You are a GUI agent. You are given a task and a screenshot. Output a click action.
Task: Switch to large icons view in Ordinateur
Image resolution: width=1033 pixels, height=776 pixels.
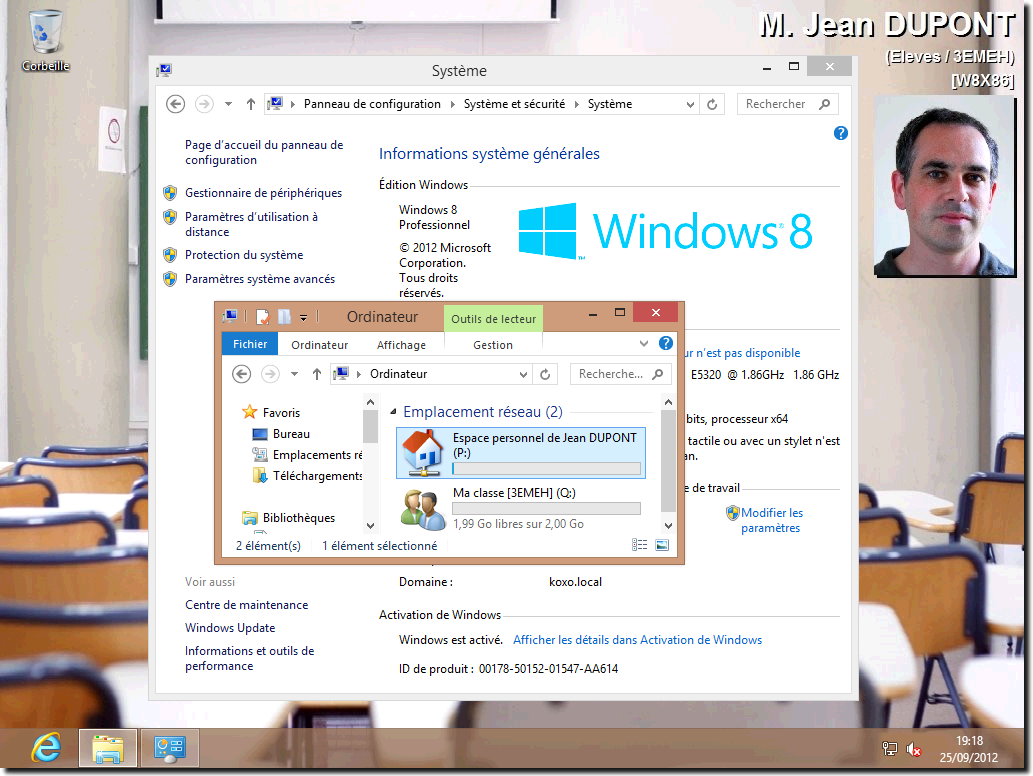[x=662, y=545]
